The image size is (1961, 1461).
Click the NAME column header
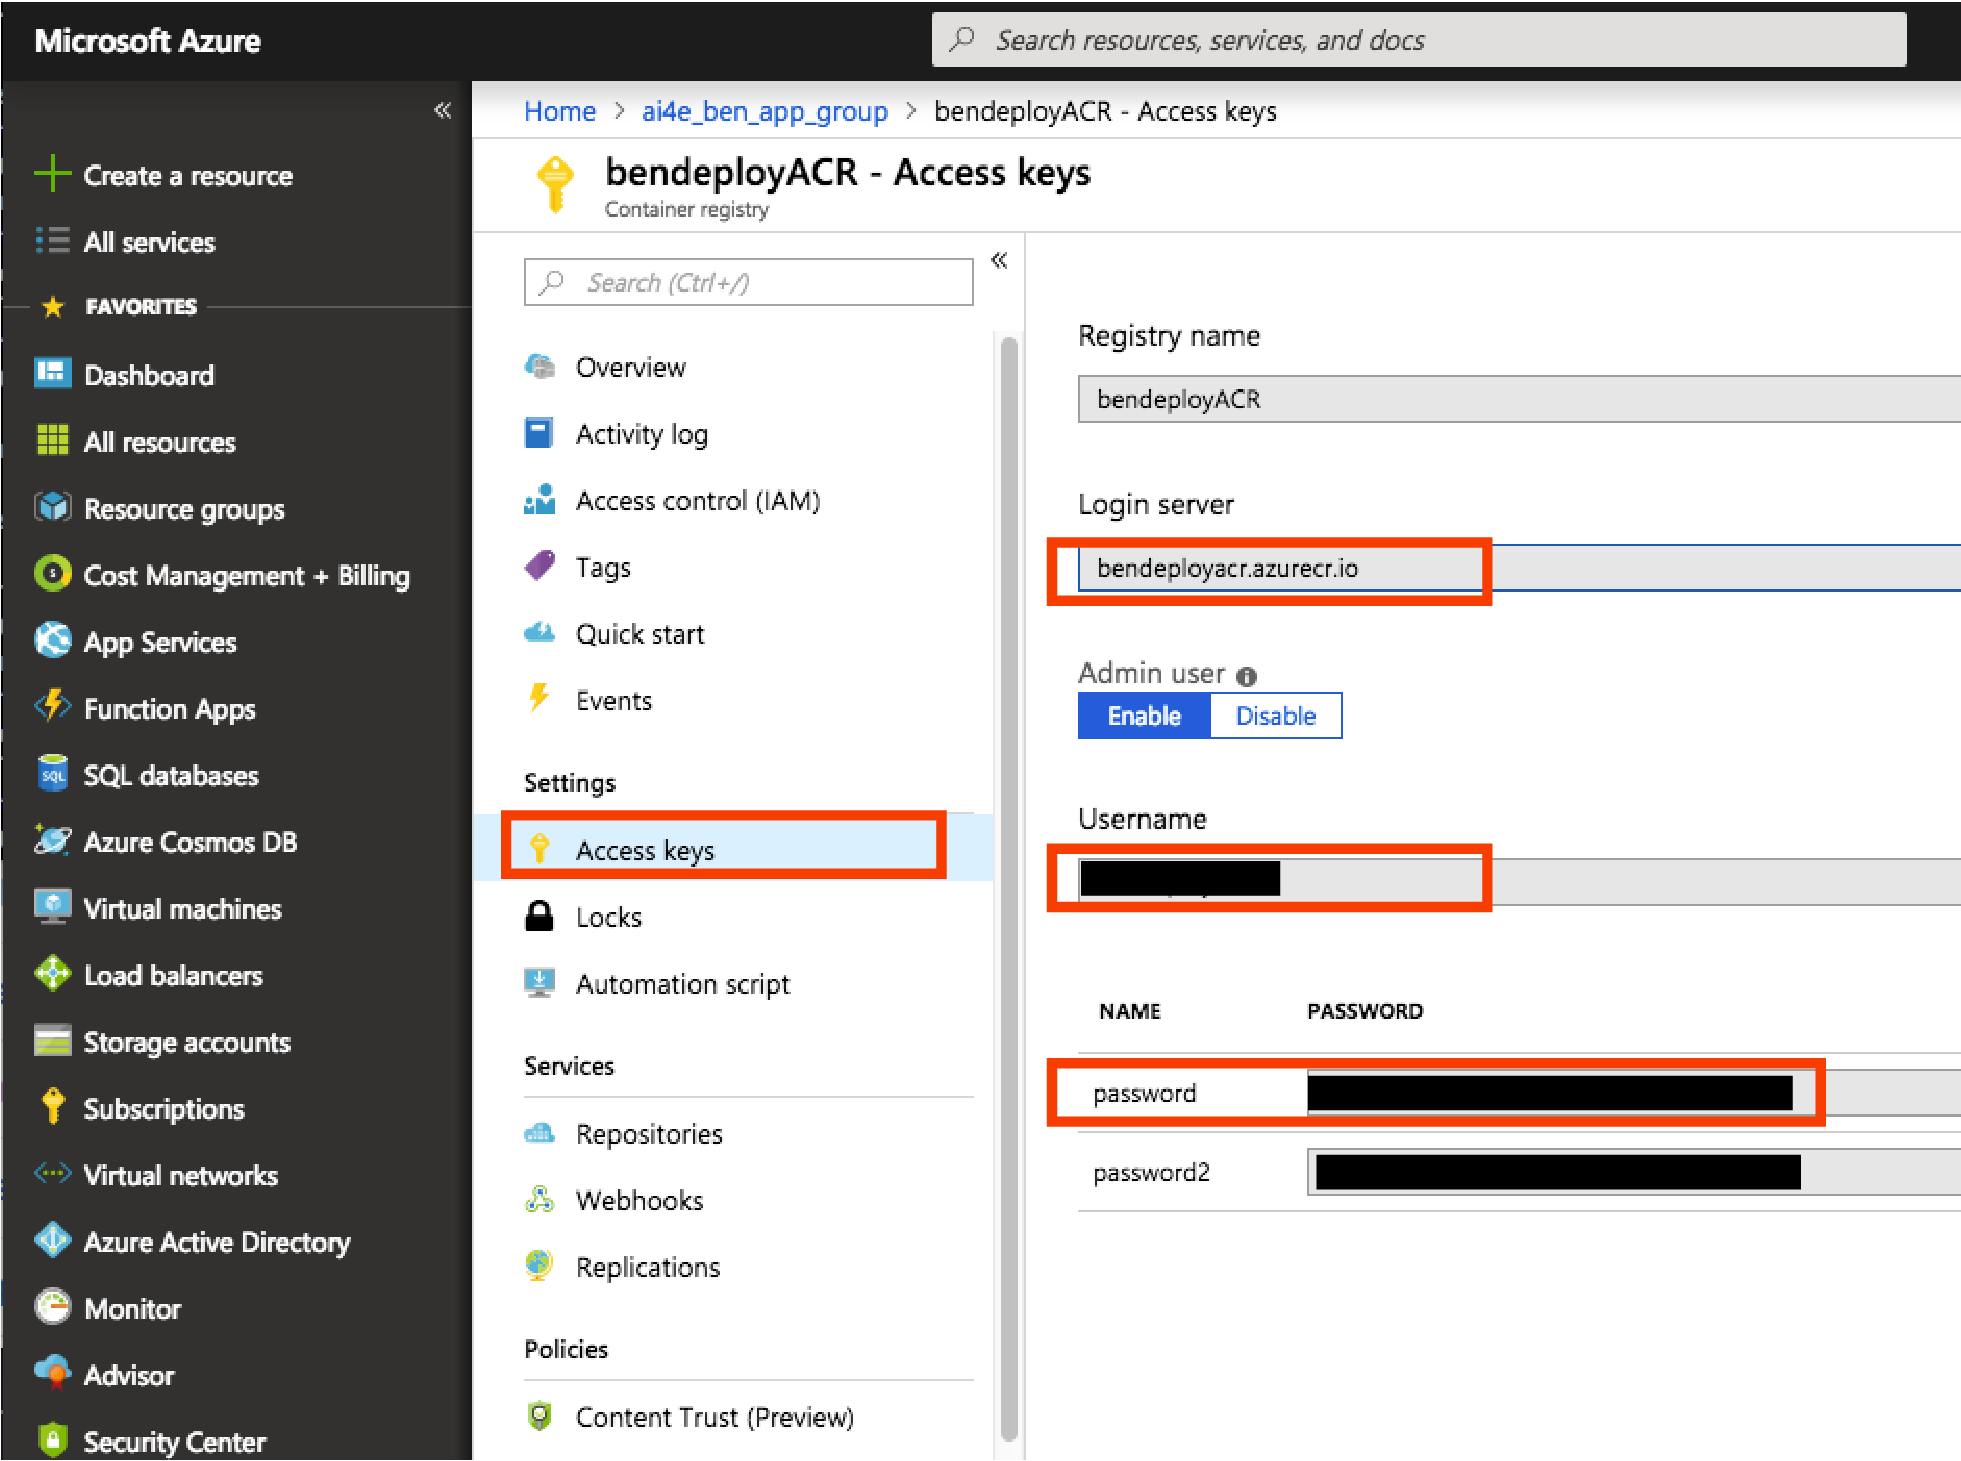1130,1011
